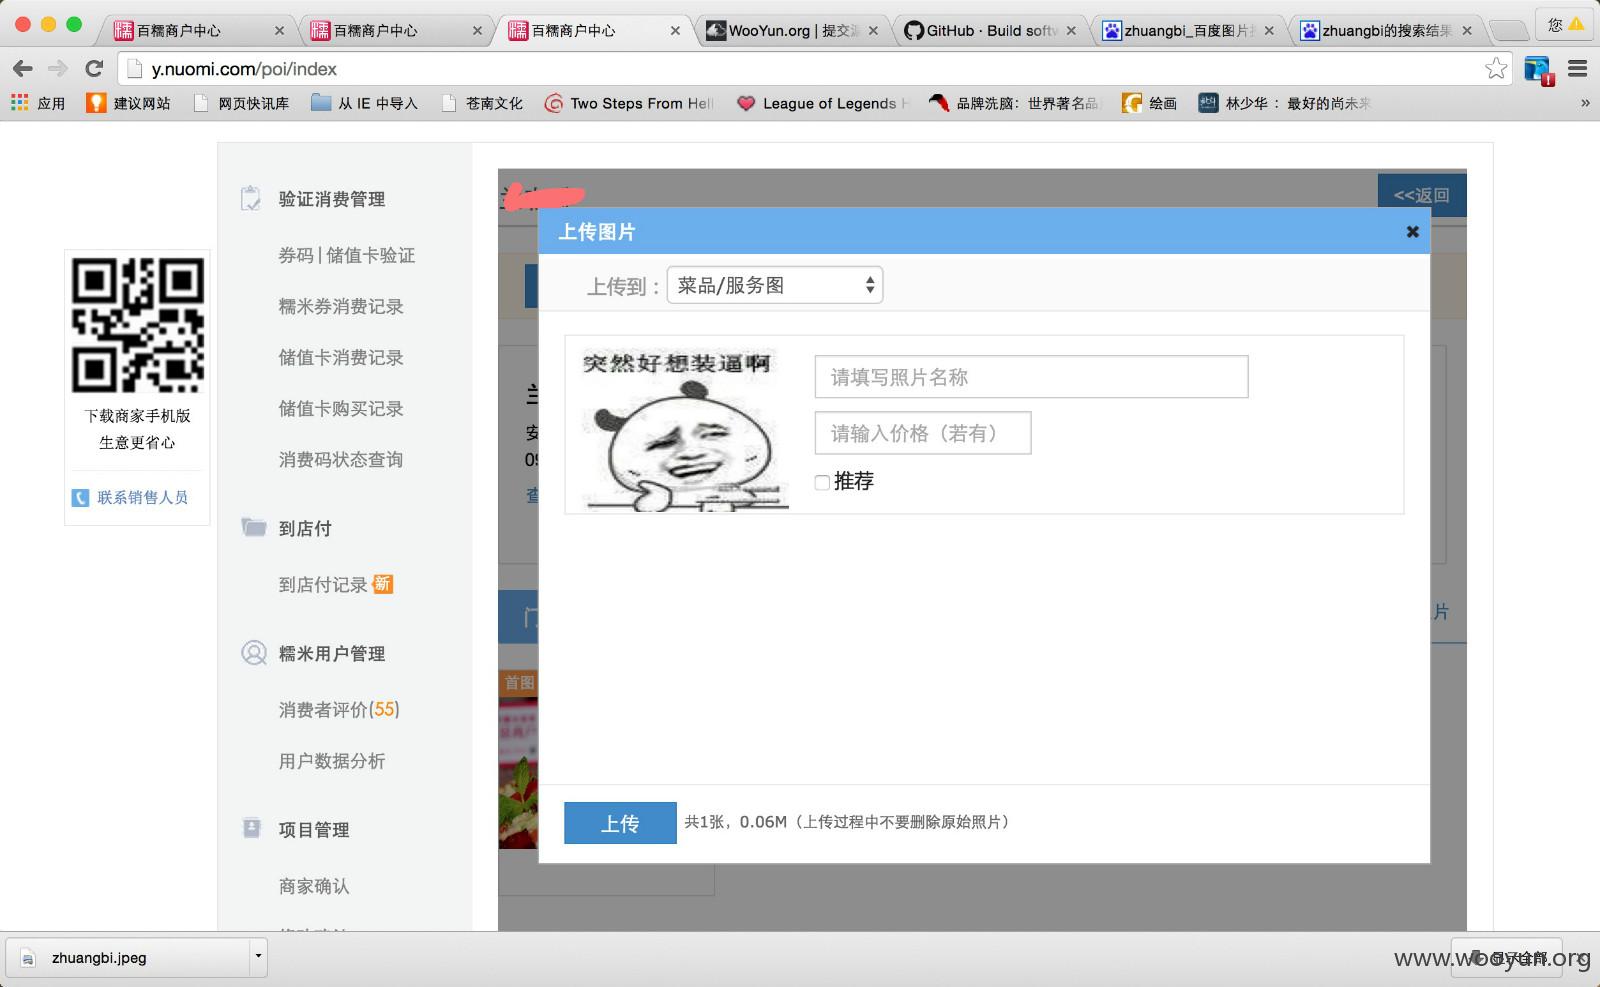1600x987 pixels.
Task: Click the address bar URL
Action: (x=244, y=69)
